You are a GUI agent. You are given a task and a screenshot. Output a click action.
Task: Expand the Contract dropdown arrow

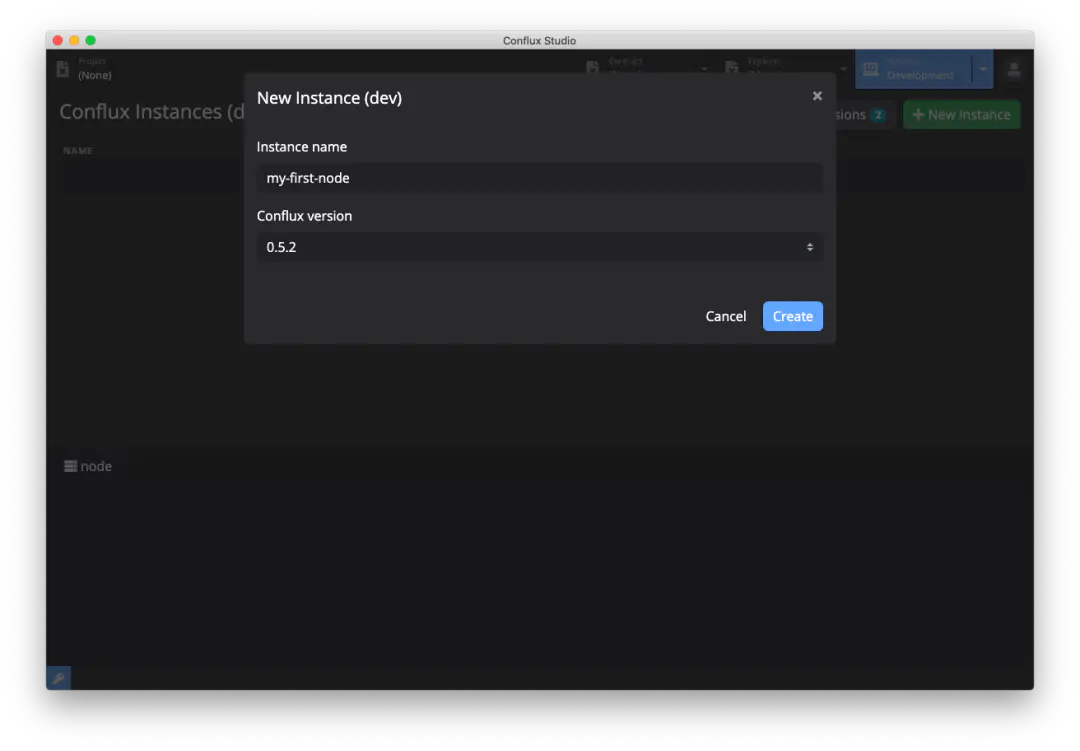704,69
